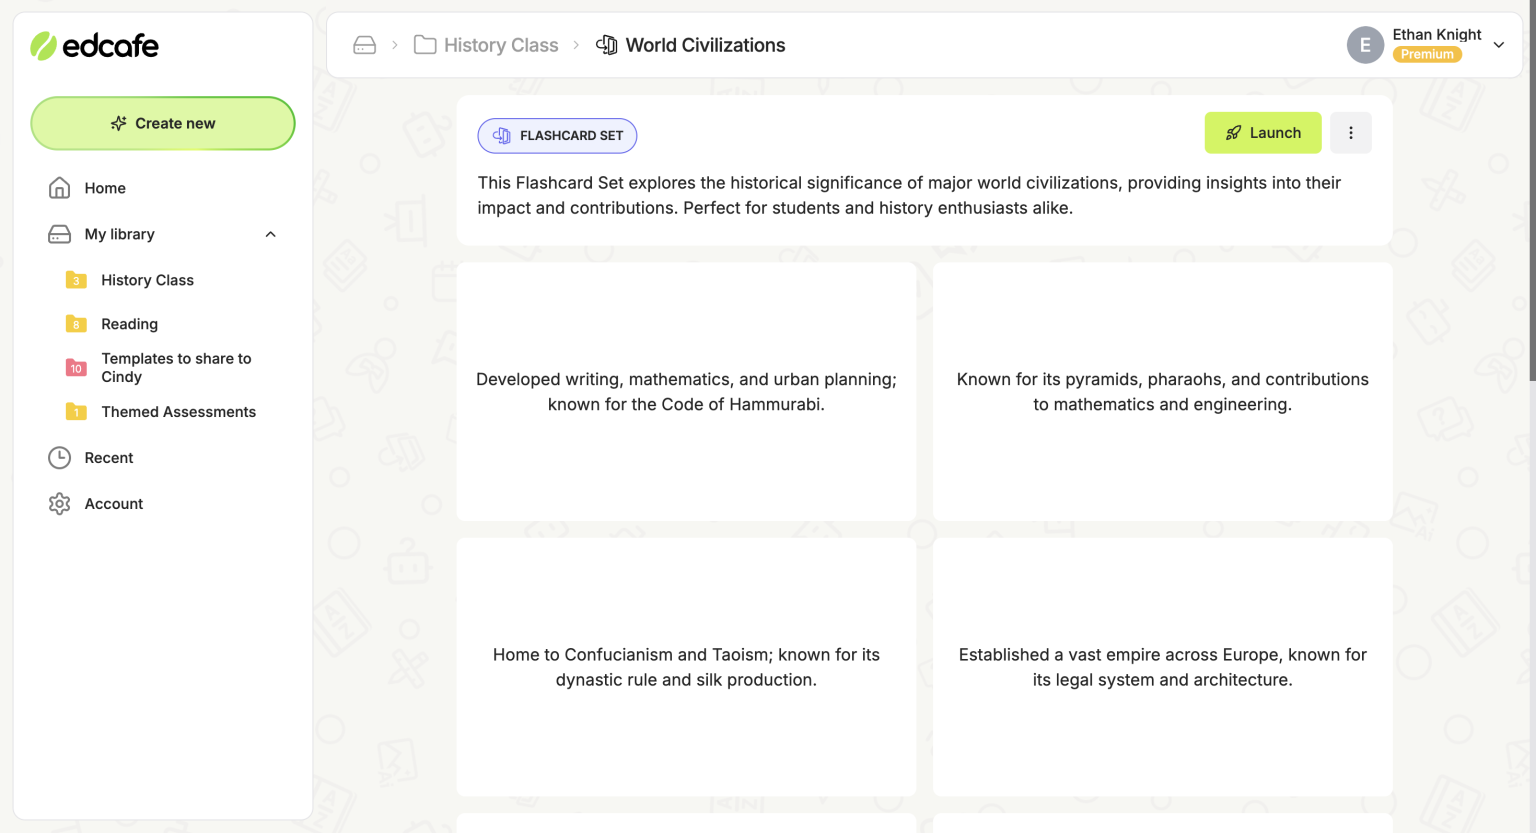The image size is (1536, 833).
Task: Click the History Class yellow folder icon
Action: (x=76, y=280)
